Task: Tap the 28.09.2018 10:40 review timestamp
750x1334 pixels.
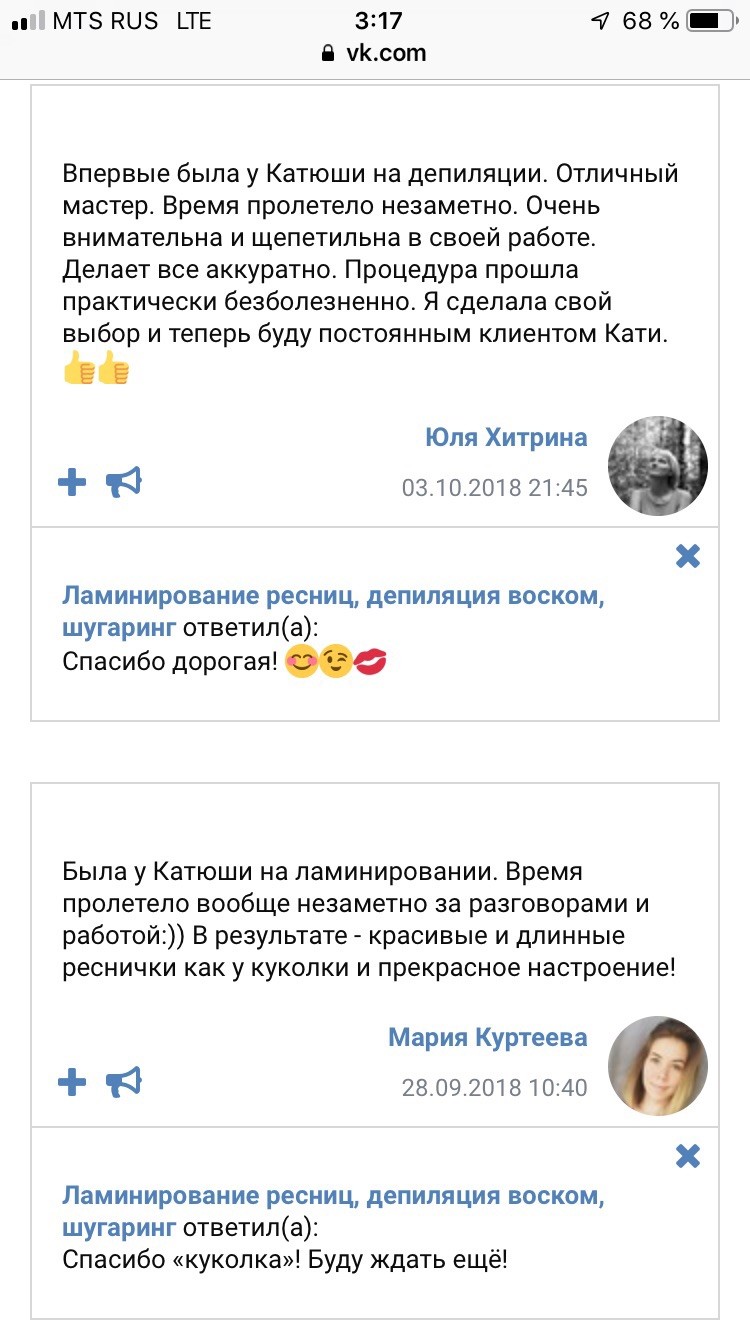Action: click(494, 1087)
